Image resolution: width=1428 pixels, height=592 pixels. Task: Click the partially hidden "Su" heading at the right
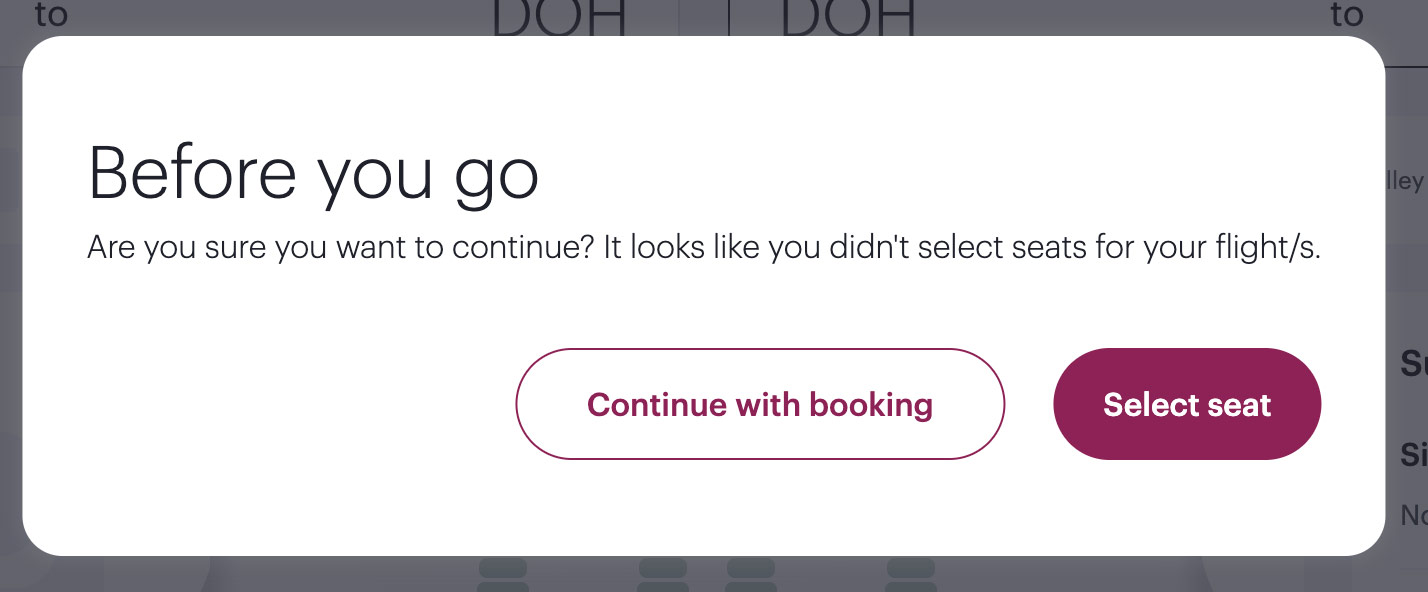1412,364
